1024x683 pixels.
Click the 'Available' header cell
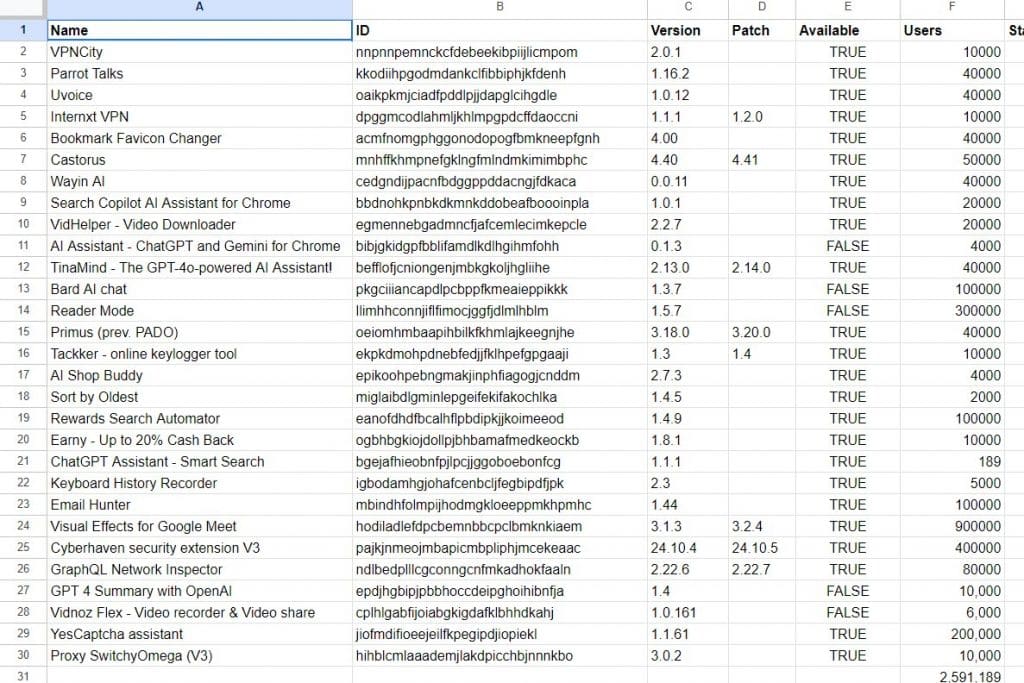(x=848, y=30)
